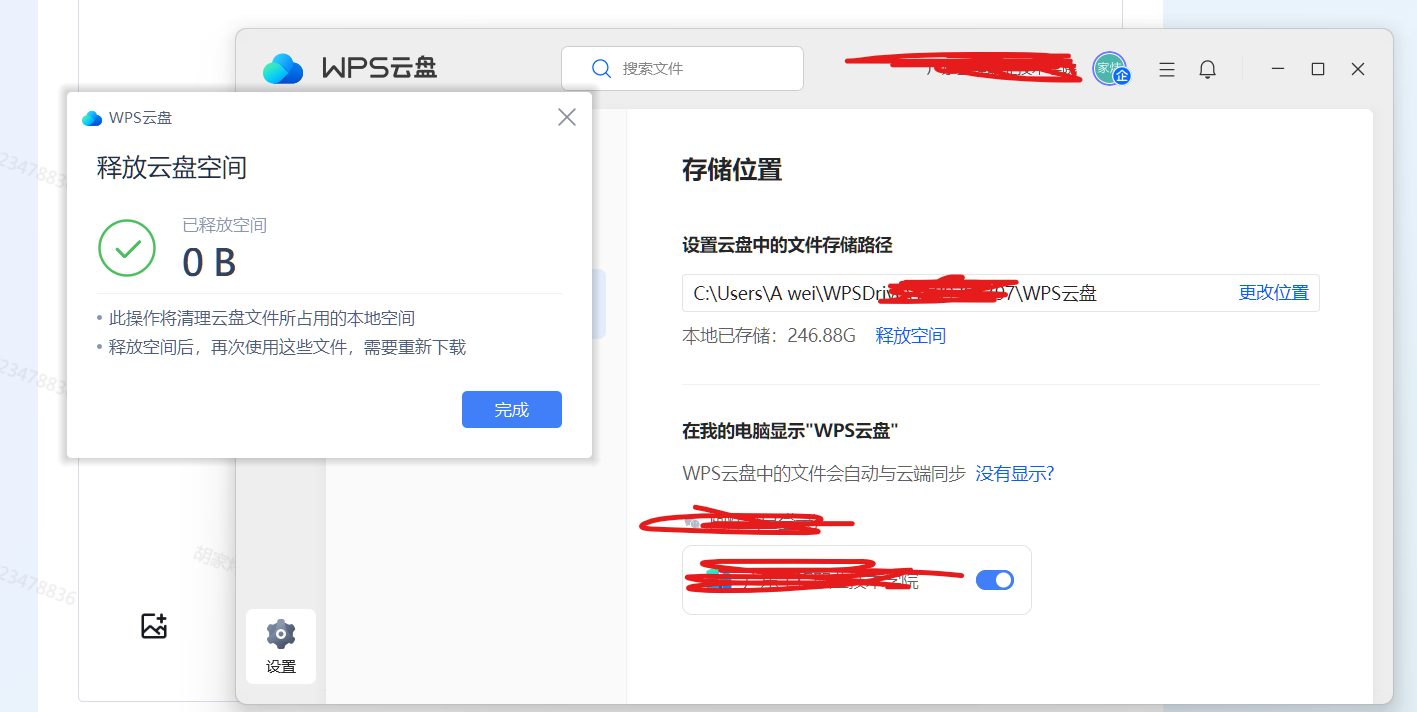Click the storage path text field
The image size is (1417, 712).
coord(1001,293)
